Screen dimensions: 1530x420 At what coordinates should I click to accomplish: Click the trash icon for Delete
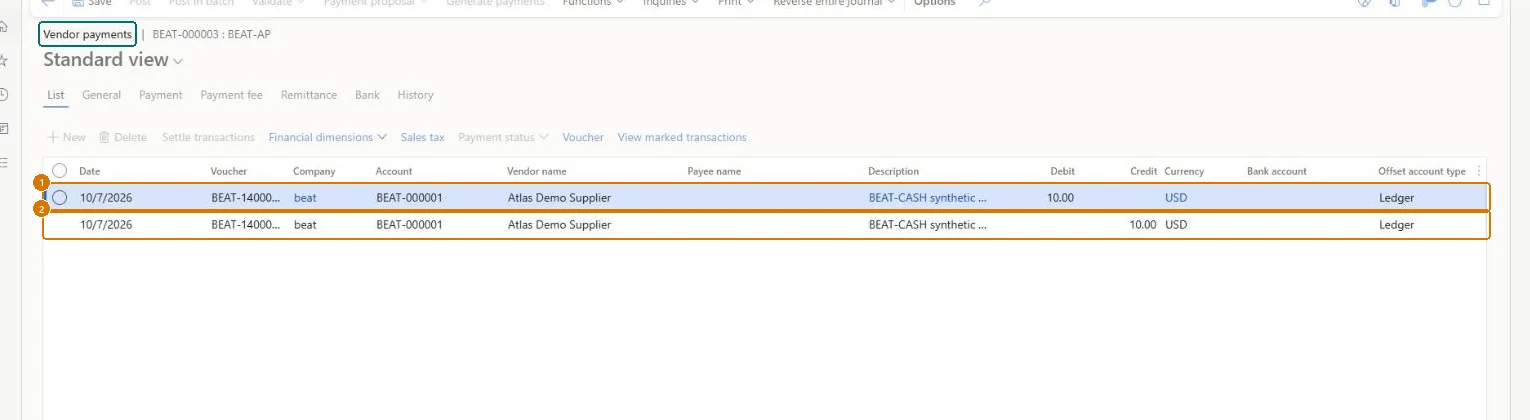pos(104,137)
